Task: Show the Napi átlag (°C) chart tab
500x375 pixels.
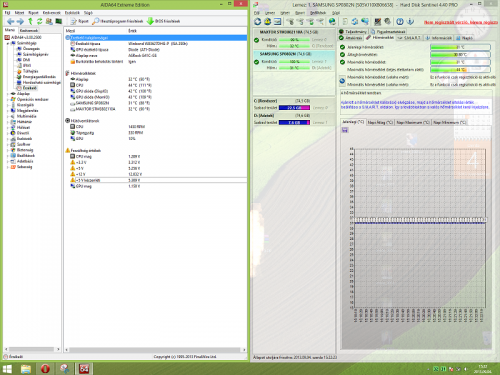Action: [x=380, y=123]
